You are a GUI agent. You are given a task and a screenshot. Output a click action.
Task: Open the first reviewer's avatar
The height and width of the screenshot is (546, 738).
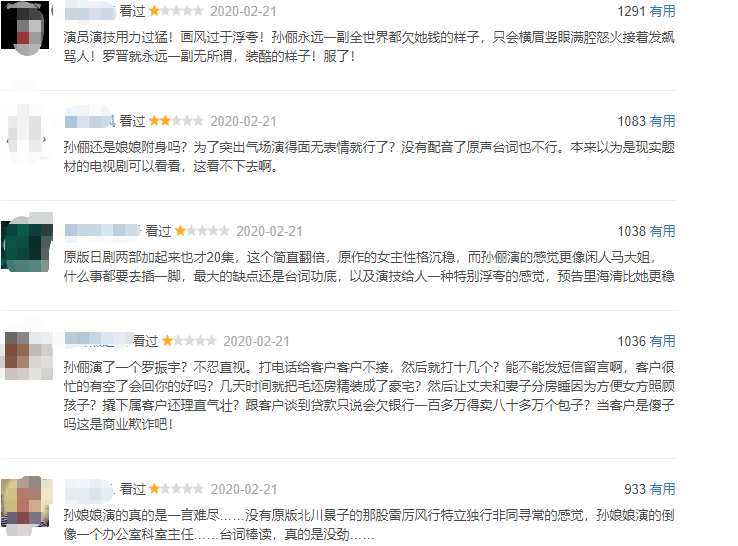click(25, 27)
